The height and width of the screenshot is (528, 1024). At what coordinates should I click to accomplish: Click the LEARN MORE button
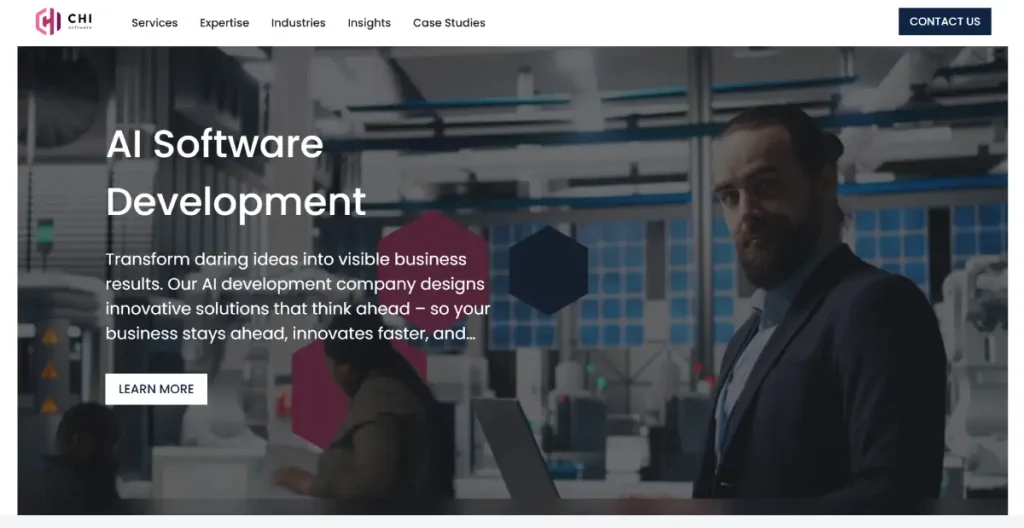[x=156, y=389]
